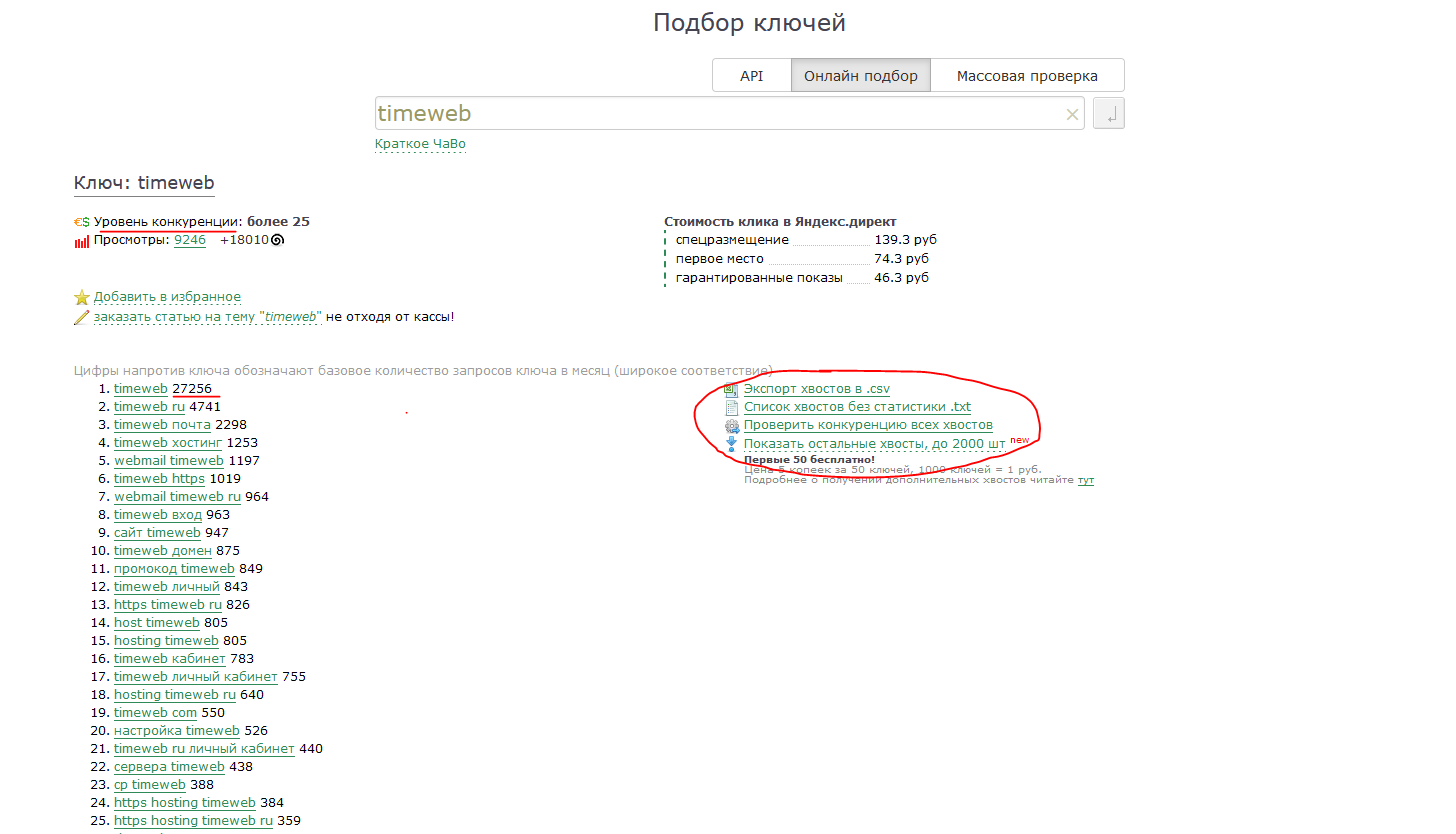1456x834 pixels.
Task: Expand Показать остальные хвосты, до 2000 шт
Action: 874,443
